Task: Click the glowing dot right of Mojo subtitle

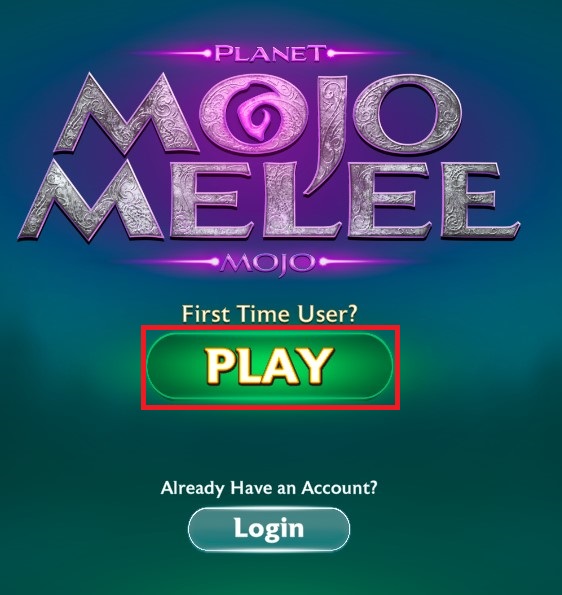Action: (x=323, y=262)
